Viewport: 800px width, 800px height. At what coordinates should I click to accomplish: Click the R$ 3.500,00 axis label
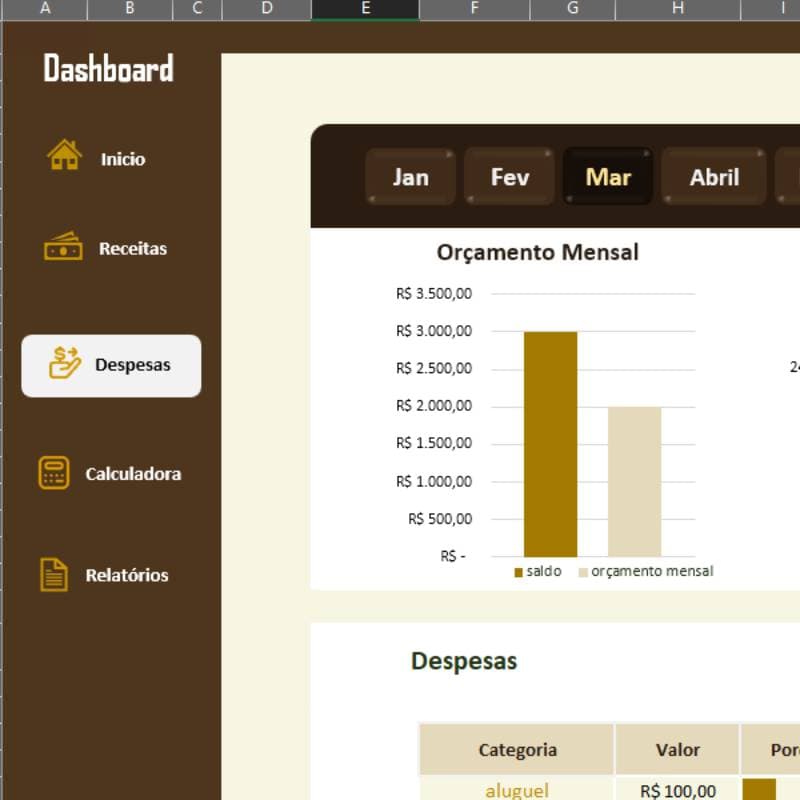point(434,294)
